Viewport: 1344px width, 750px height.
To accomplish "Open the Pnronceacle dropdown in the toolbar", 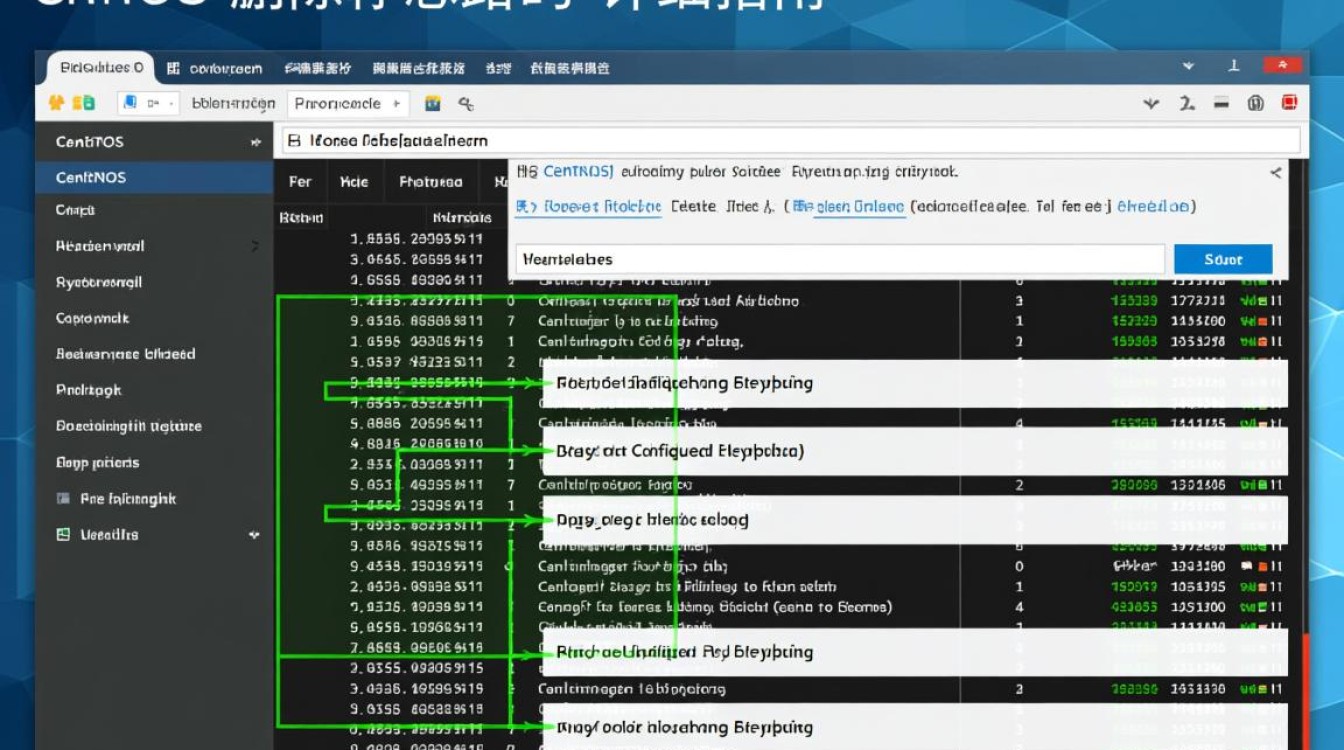I will [x=349, y=103].
